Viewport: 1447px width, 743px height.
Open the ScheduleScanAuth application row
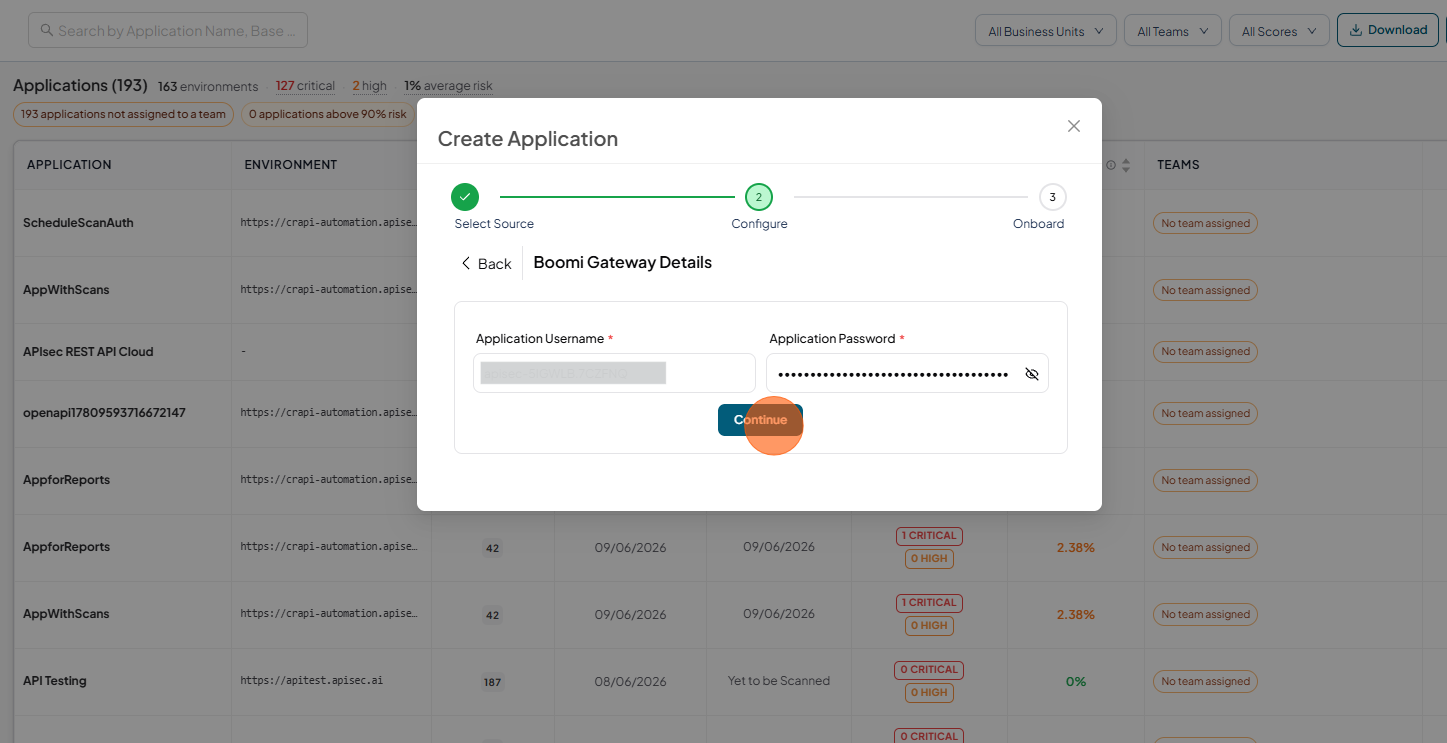(x=78, y=223)
